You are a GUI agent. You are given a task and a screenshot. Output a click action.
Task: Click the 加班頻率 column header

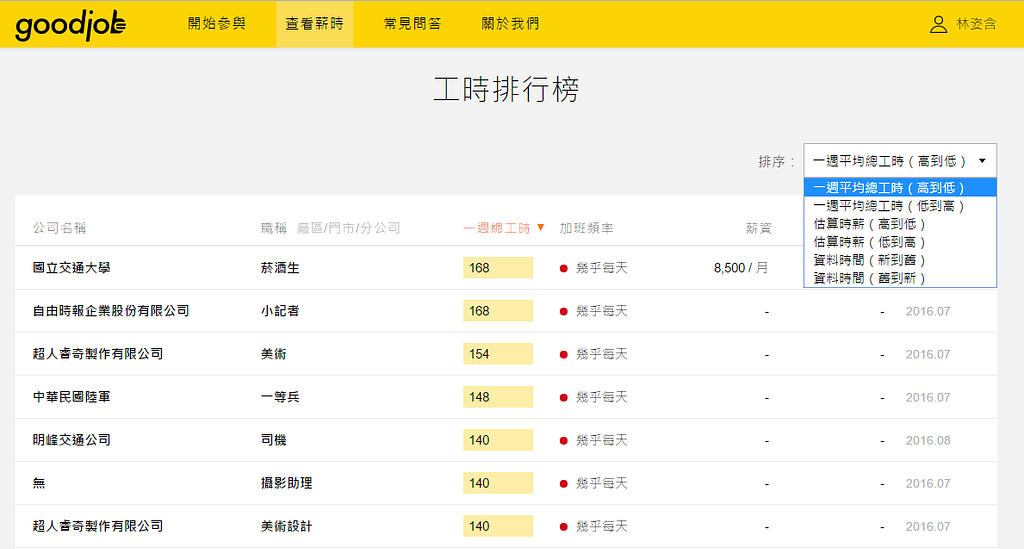coord(586,228)
